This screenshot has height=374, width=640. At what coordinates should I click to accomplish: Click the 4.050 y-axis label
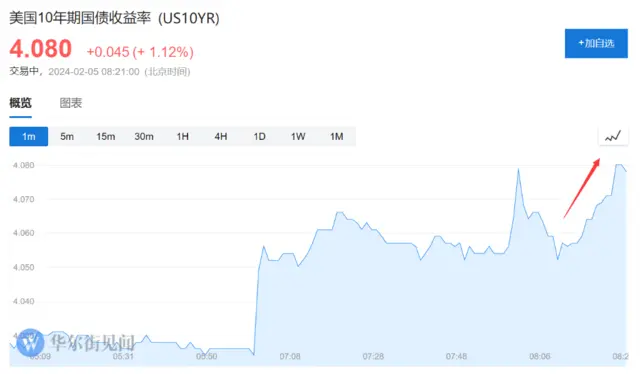[x=24, y=267]
